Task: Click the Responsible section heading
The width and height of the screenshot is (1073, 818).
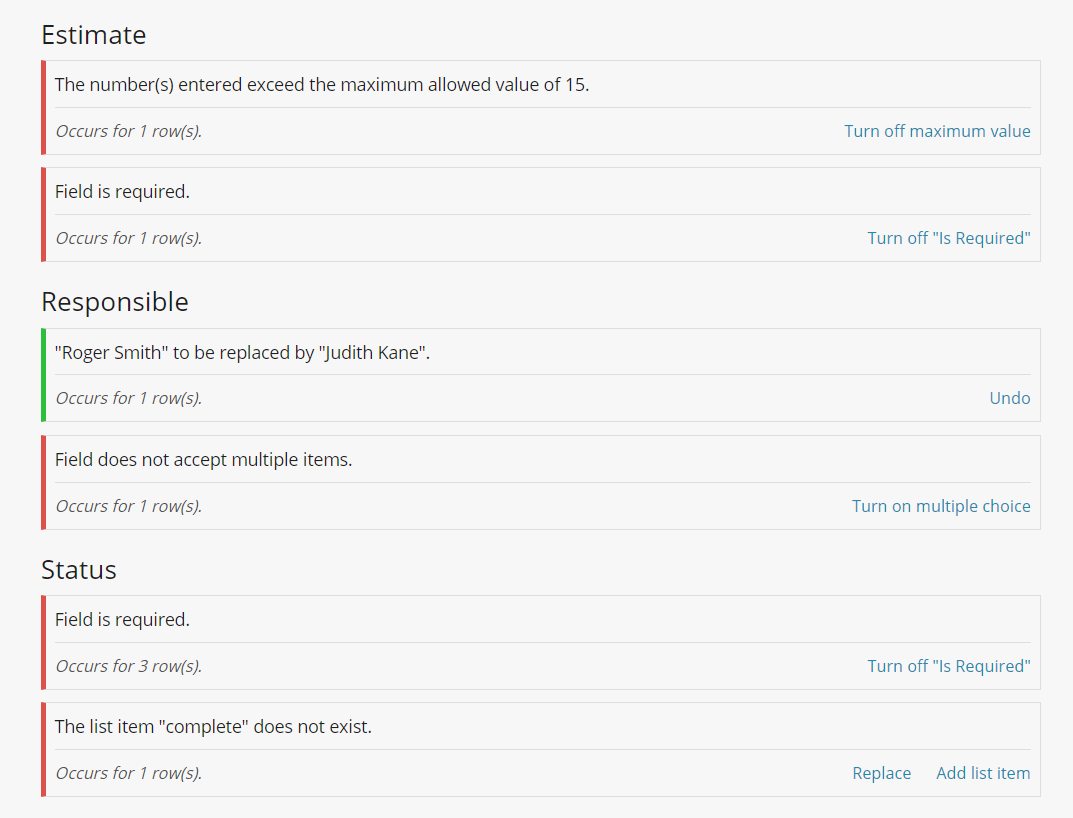Action: [115, 302]
